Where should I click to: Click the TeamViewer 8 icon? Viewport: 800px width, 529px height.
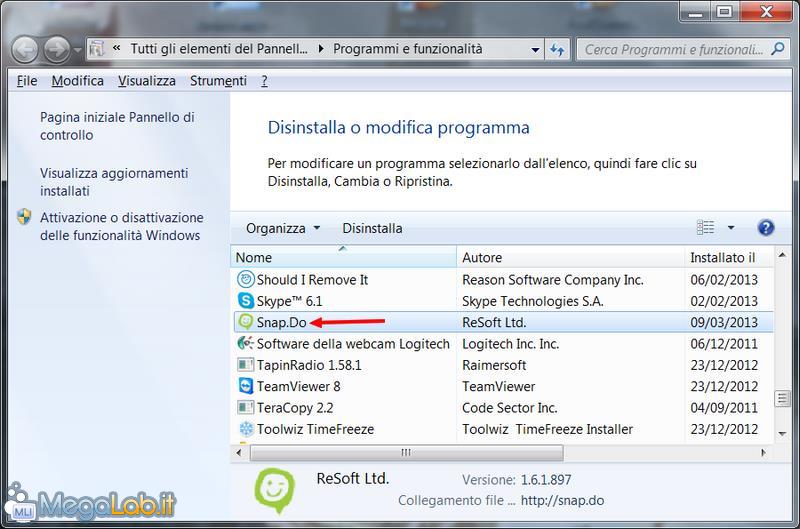246,386
